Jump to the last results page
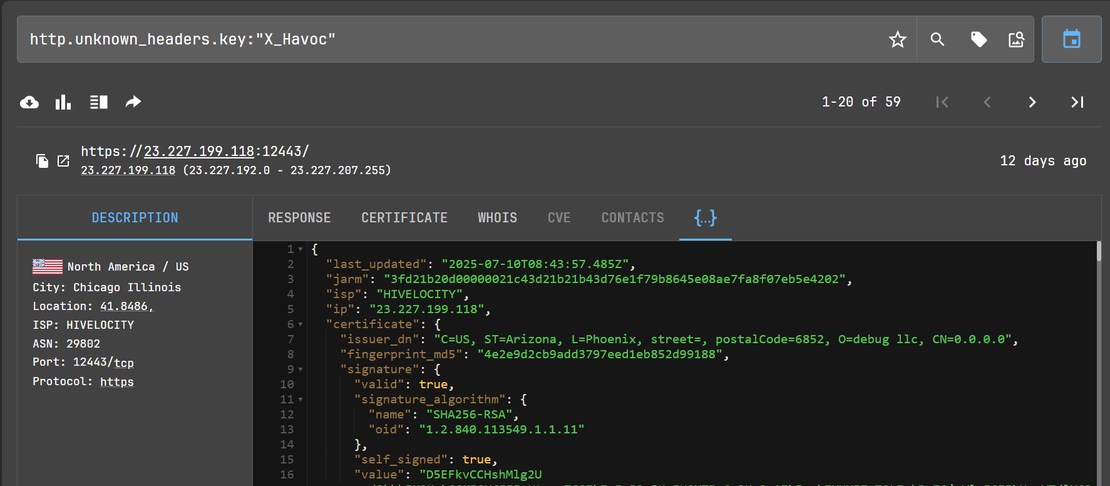1110x486 pixels. coord(1077,102)
